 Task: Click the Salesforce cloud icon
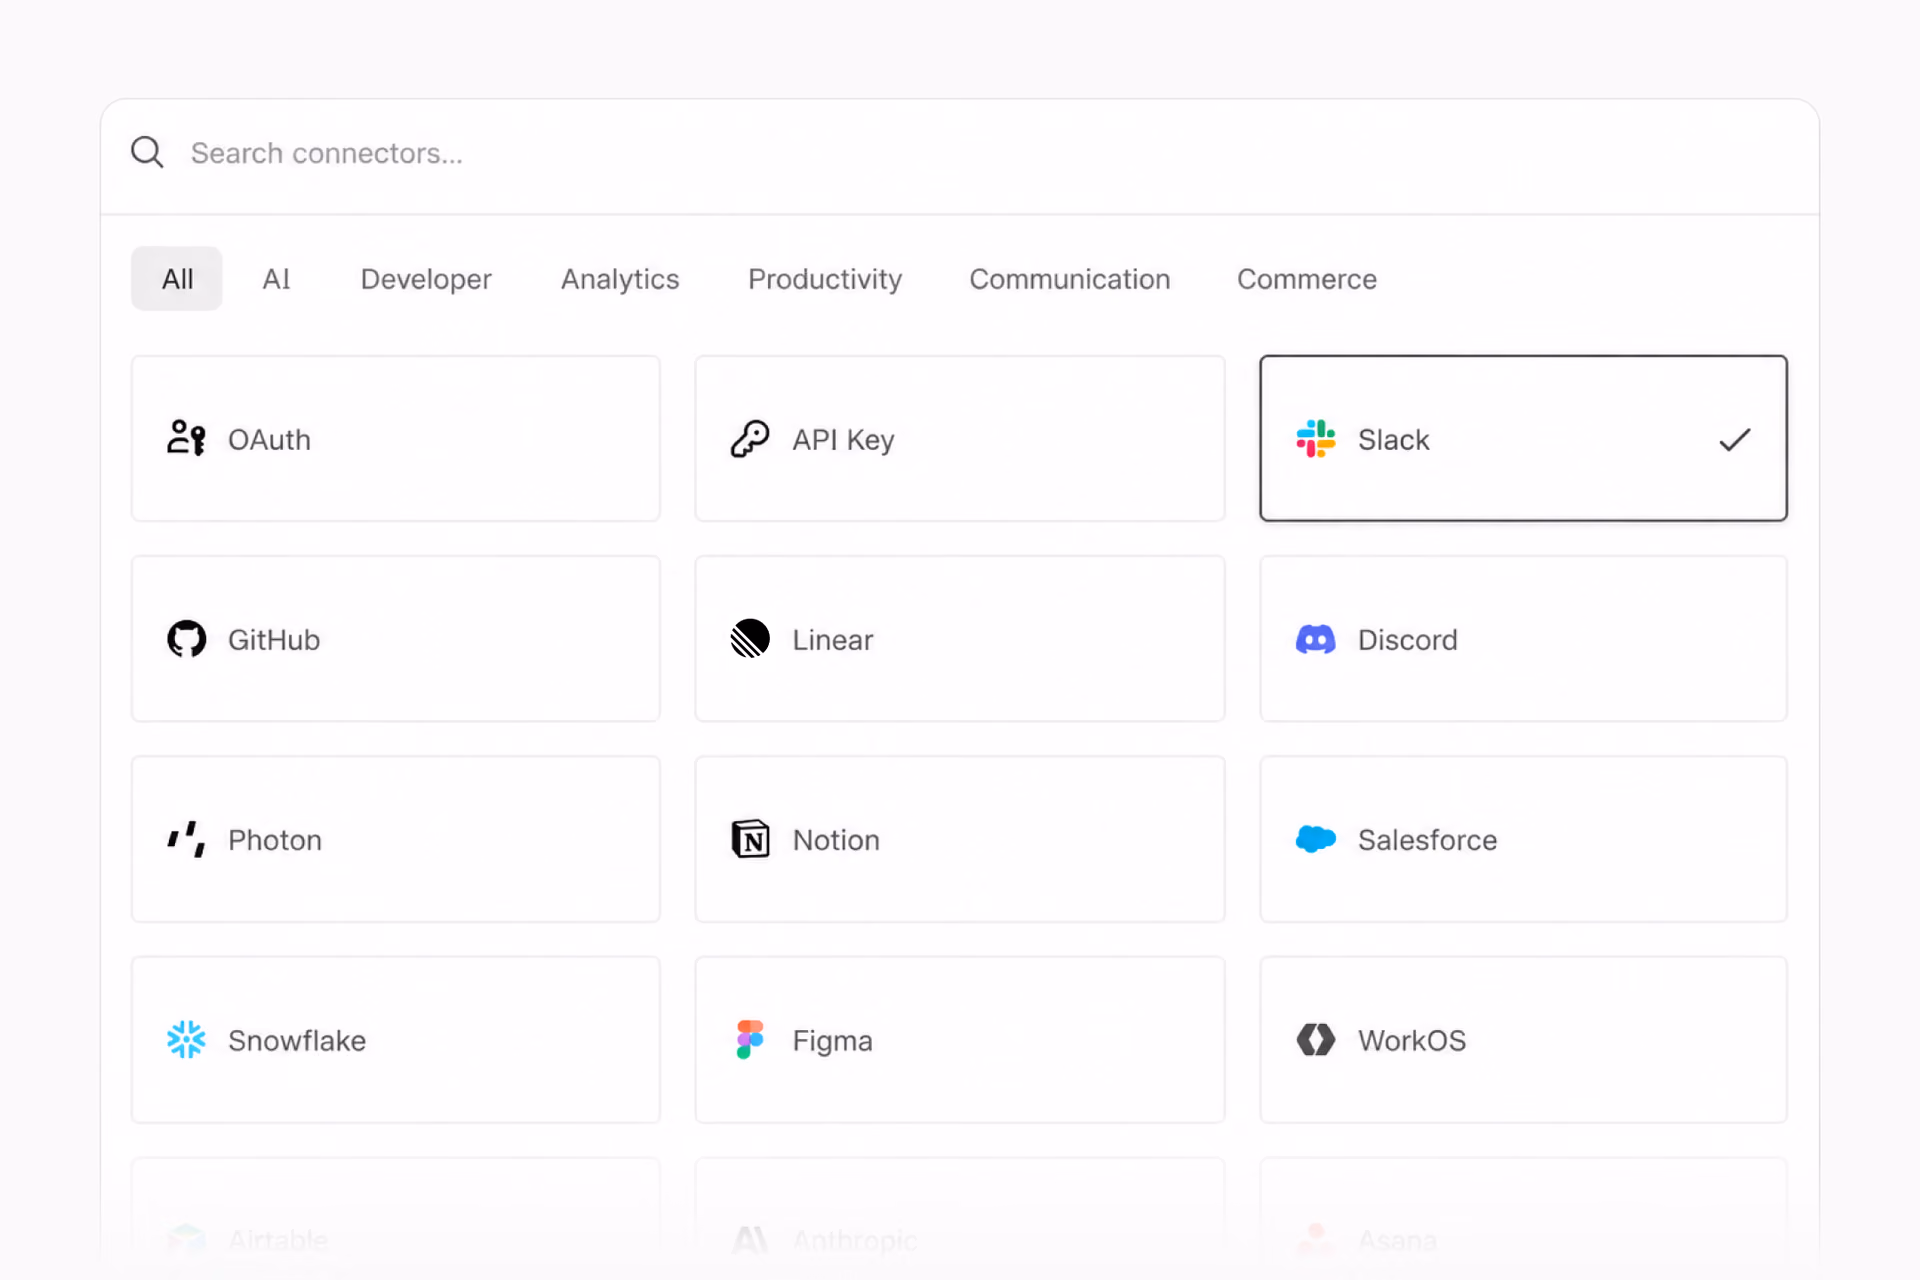coord(1316,839)
